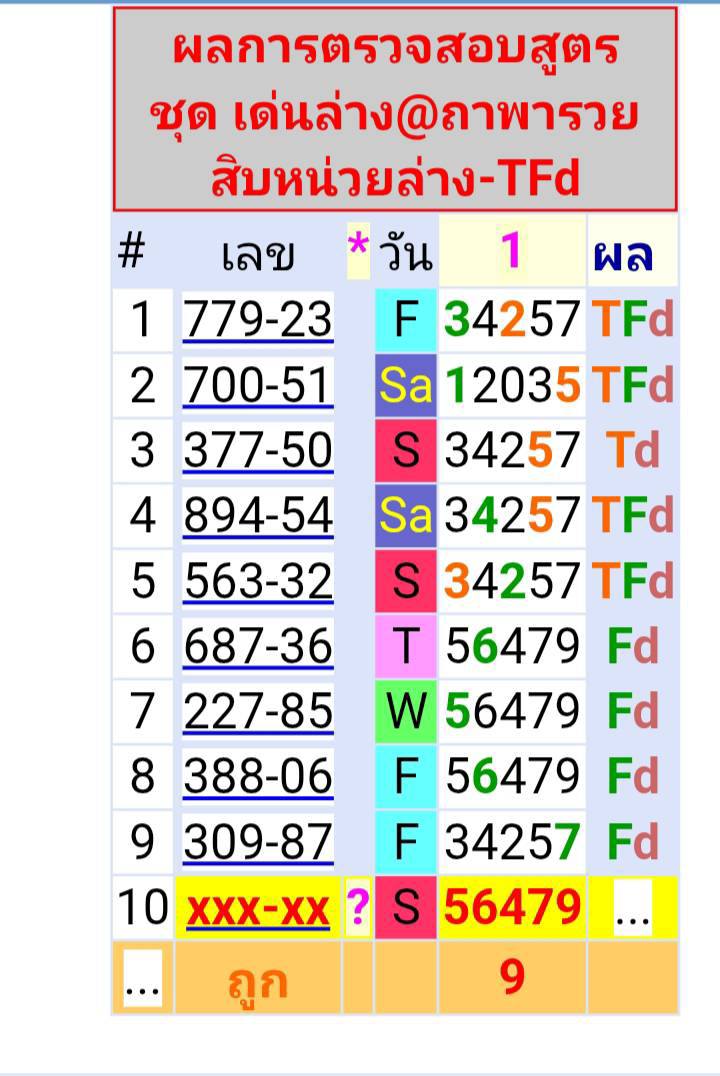This screenshot has width=720, height=1076.
Task: Click the 377-50 link in row 3
Action: [x=258, y=450]
